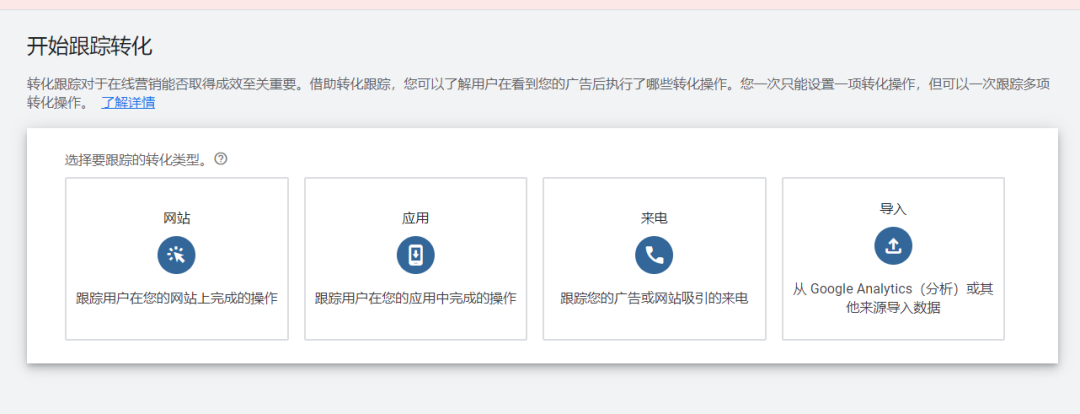Select the 网站 conversion type card
This screenshot has width=1080, height=414.
pyautogui.click(x=177, y=259)
